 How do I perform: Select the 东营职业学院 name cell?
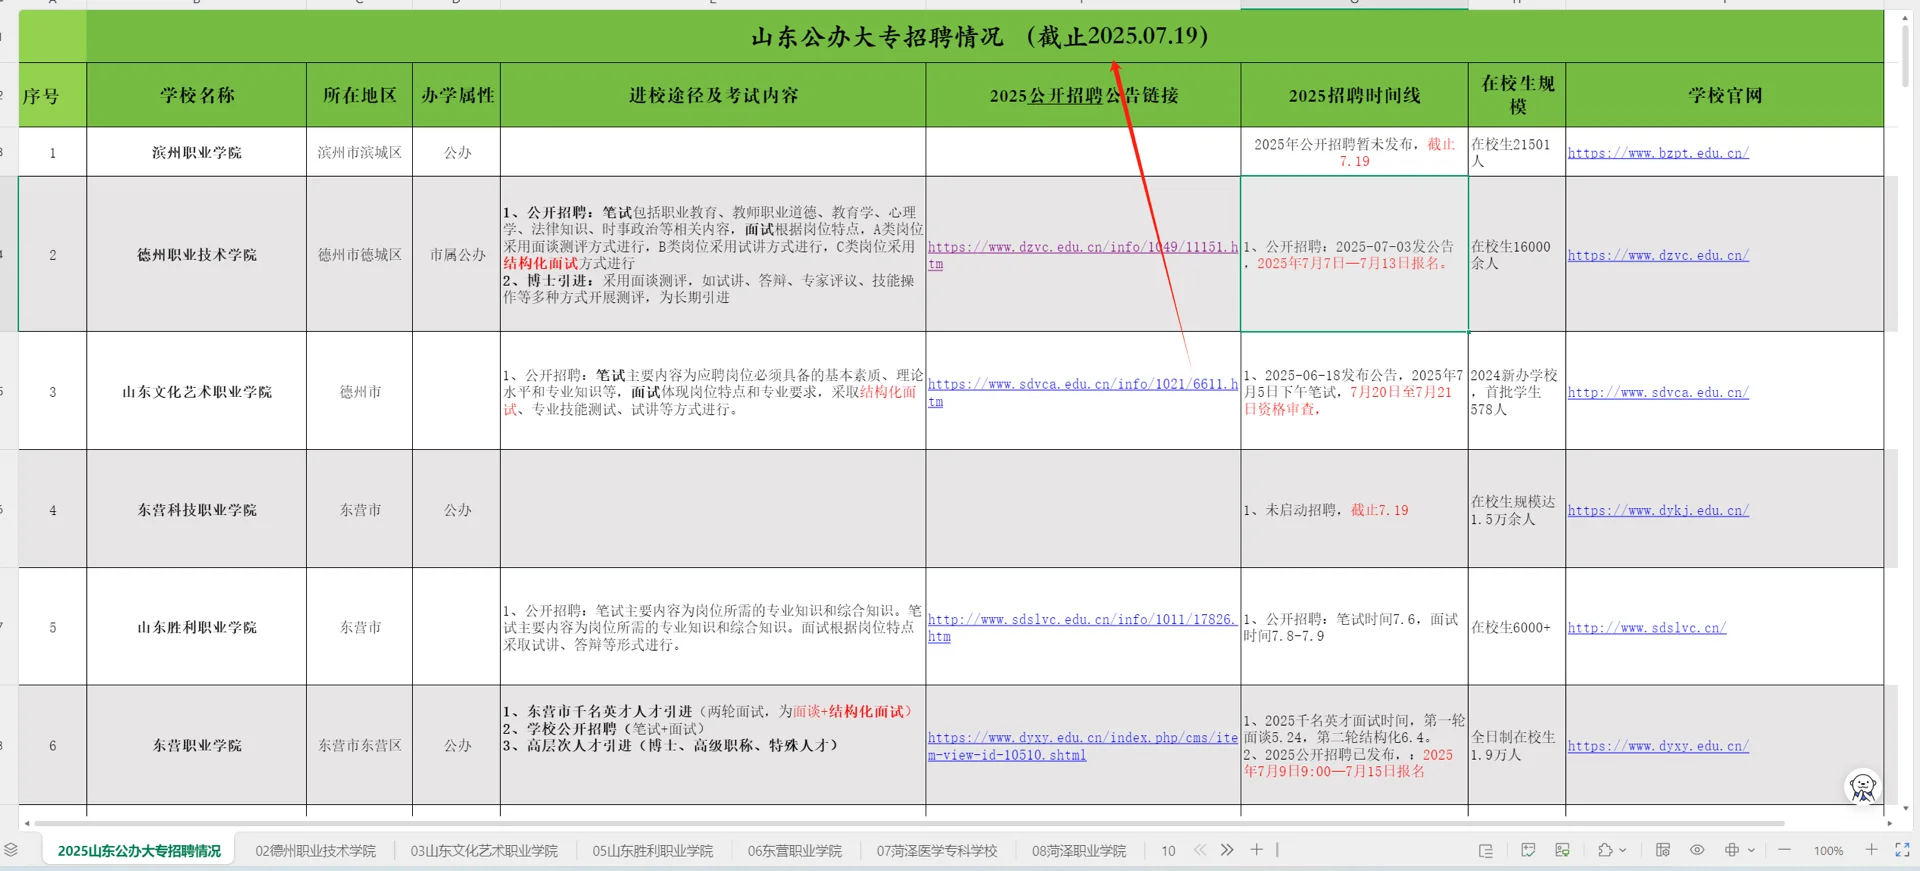pyautogui.click(x=197, y=745)
